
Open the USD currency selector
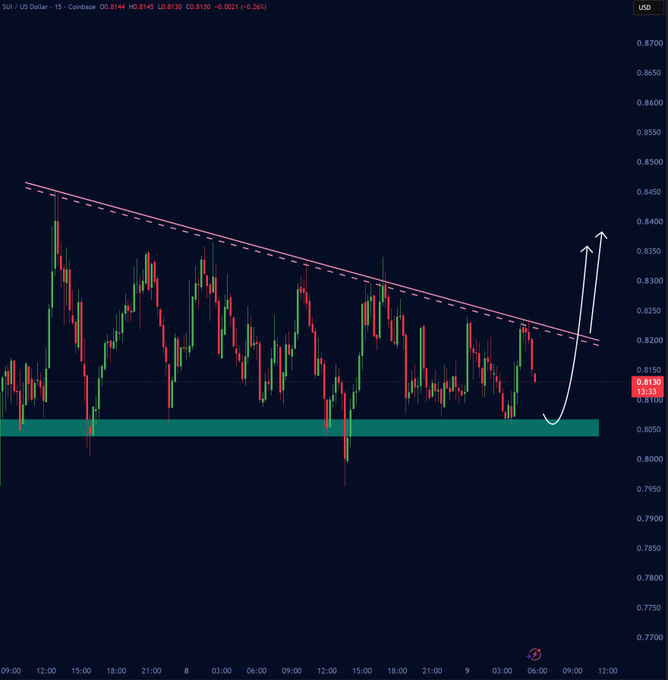pyautogui.click(x=648, y=7)
